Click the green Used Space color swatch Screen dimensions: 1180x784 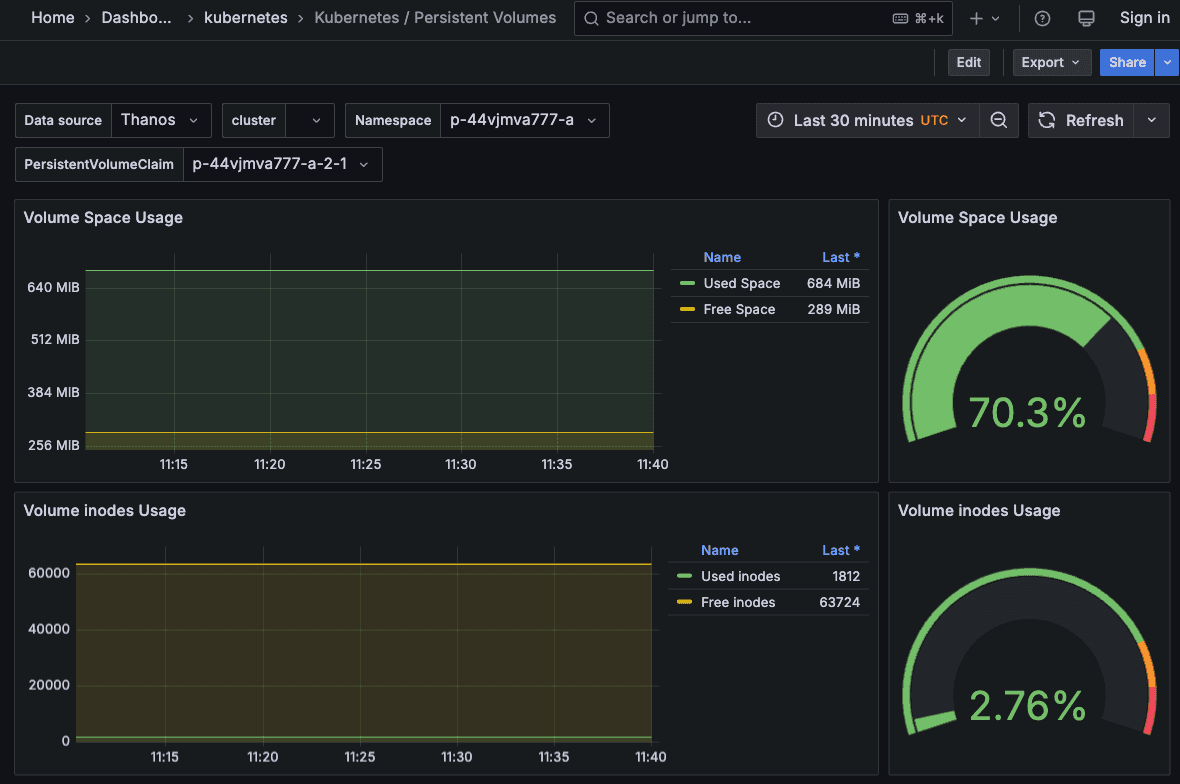point(687,284)
